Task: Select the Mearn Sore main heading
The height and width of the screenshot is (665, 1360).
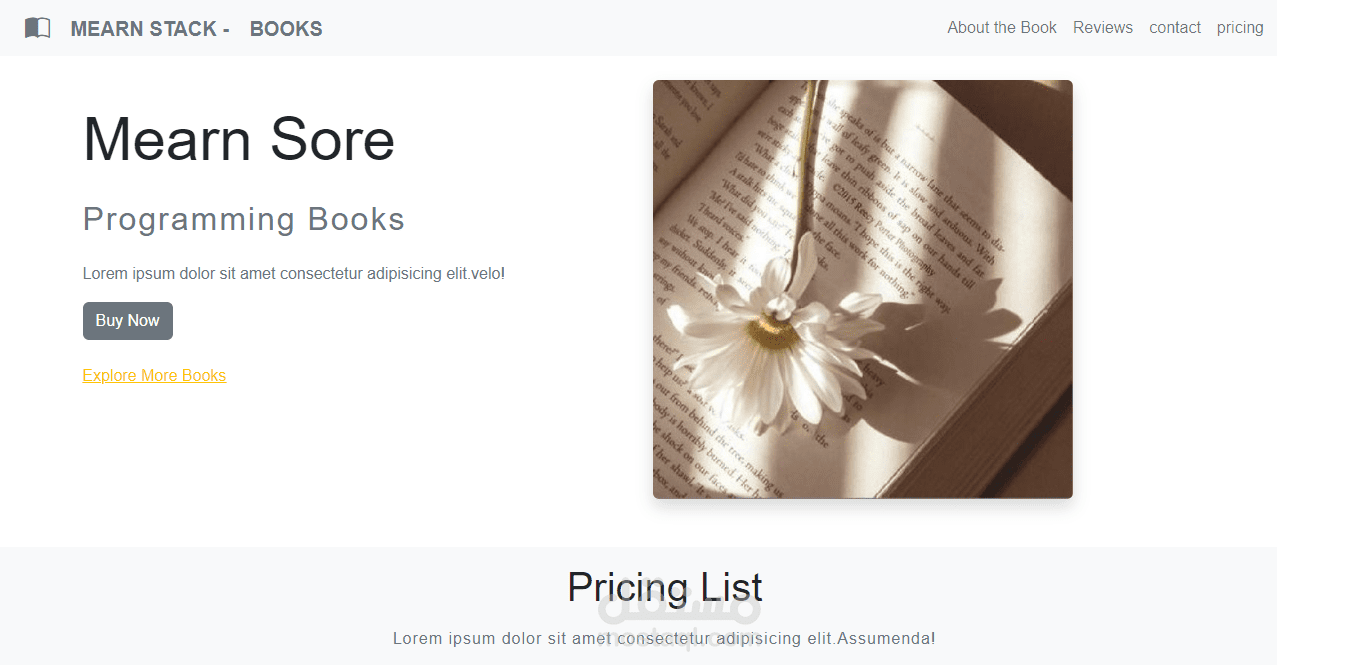Action: click(x=238, y=140)
